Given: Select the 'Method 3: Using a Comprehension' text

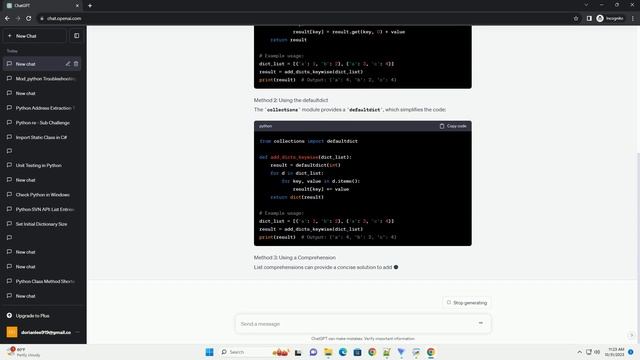Looking at the screenshot, I should (295, 258).
